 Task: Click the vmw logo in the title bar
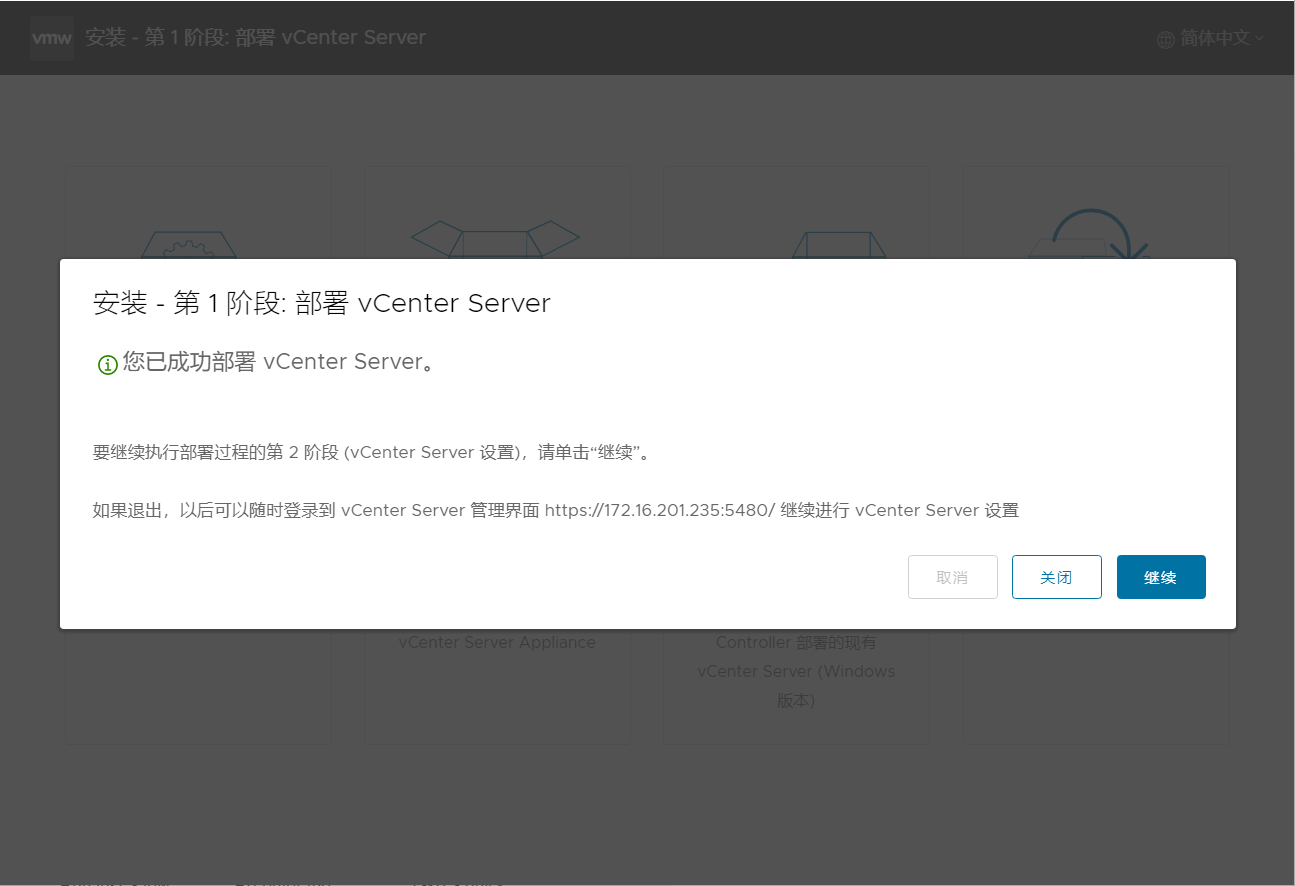click(51, 37)
